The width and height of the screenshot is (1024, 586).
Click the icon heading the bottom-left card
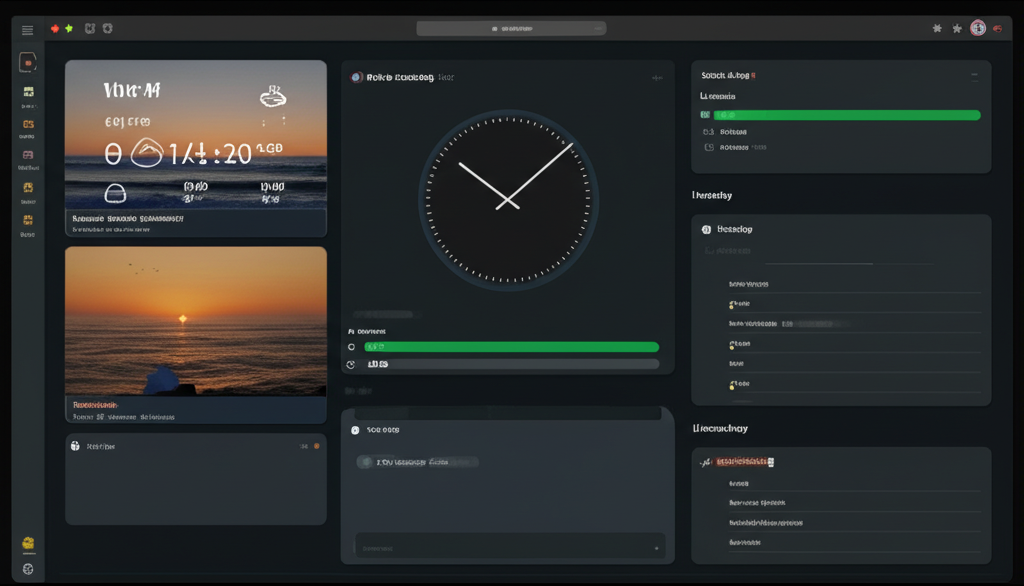(75, 446)
